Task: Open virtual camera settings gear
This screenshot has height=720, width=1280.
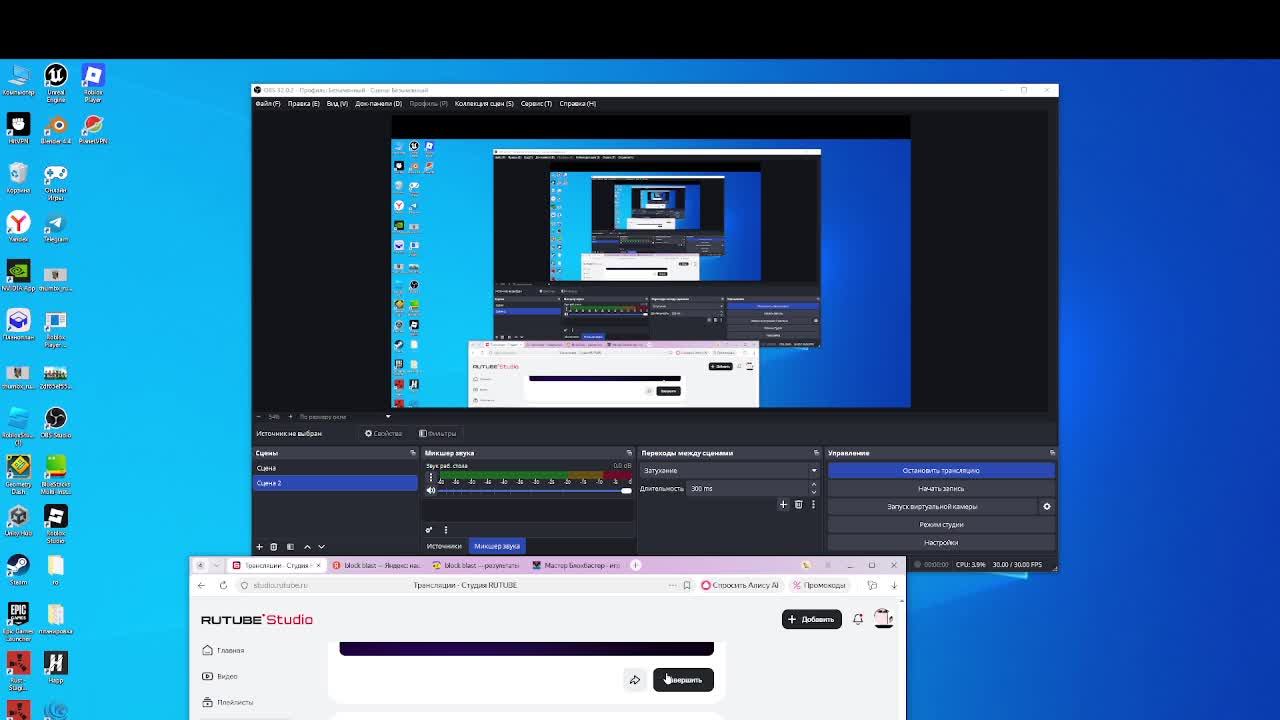Action: pos(1047,506)
